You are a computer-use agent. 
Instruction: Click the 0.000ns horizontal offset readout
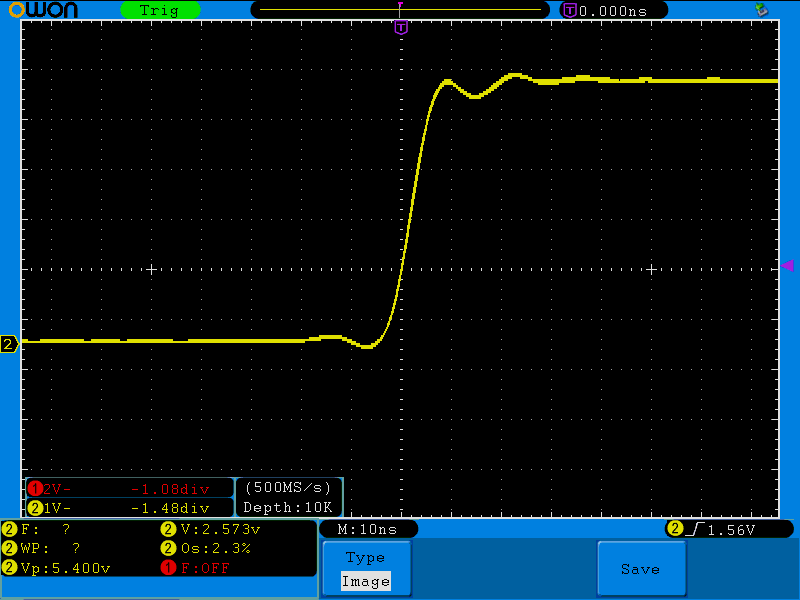[613, 11]
